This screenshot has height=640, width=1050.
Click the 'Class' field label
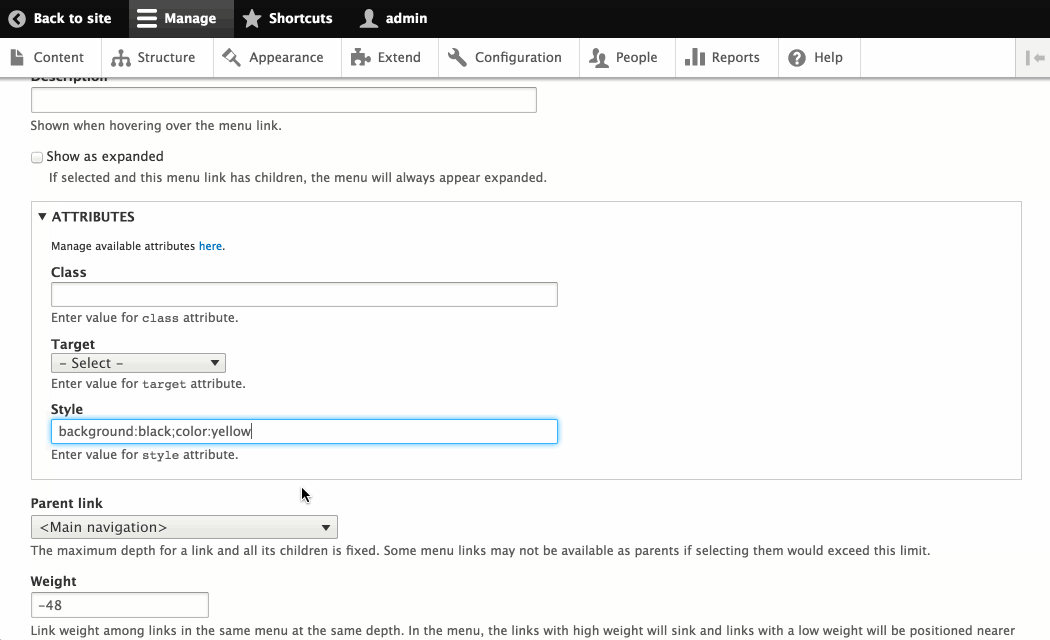point(68,272)
